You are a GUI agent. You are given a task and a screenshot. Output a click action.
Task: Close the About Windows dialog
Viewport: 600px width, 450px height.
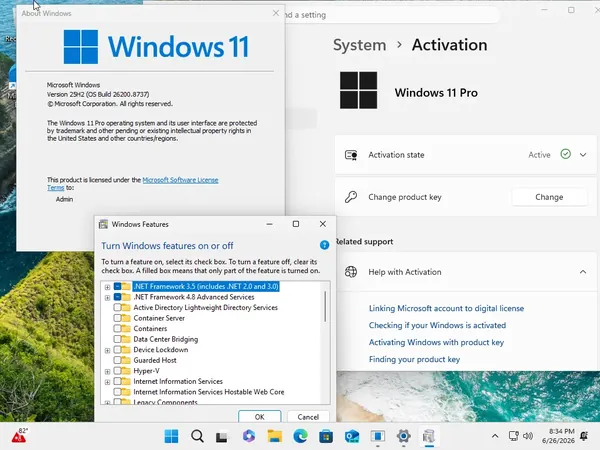pos(276,13)
